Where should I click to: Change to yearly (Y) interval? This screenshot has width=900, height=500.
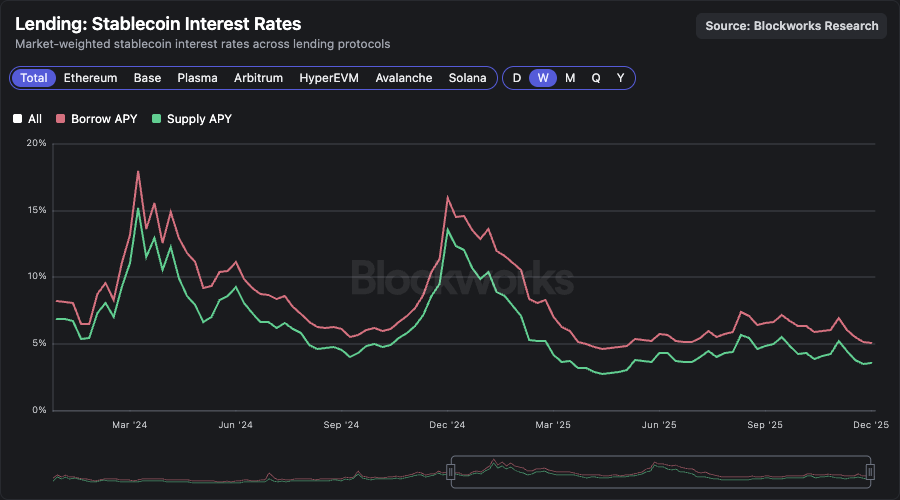tap(621, 78)
